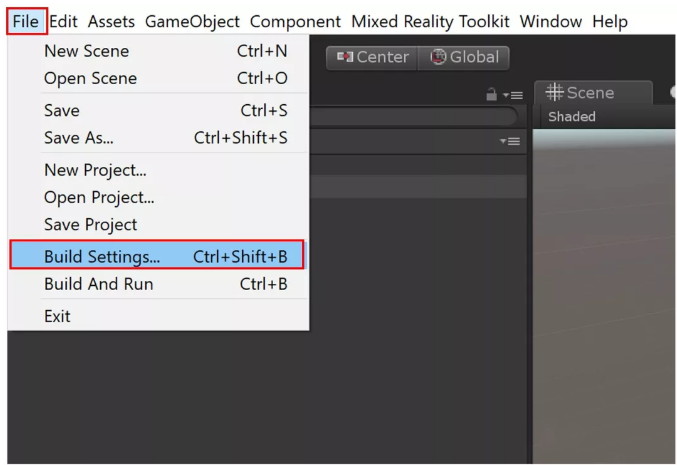Screen dimensions: 677x465
Task: Select Build Settings... from the File menu
Action: [x=157, y=256]
